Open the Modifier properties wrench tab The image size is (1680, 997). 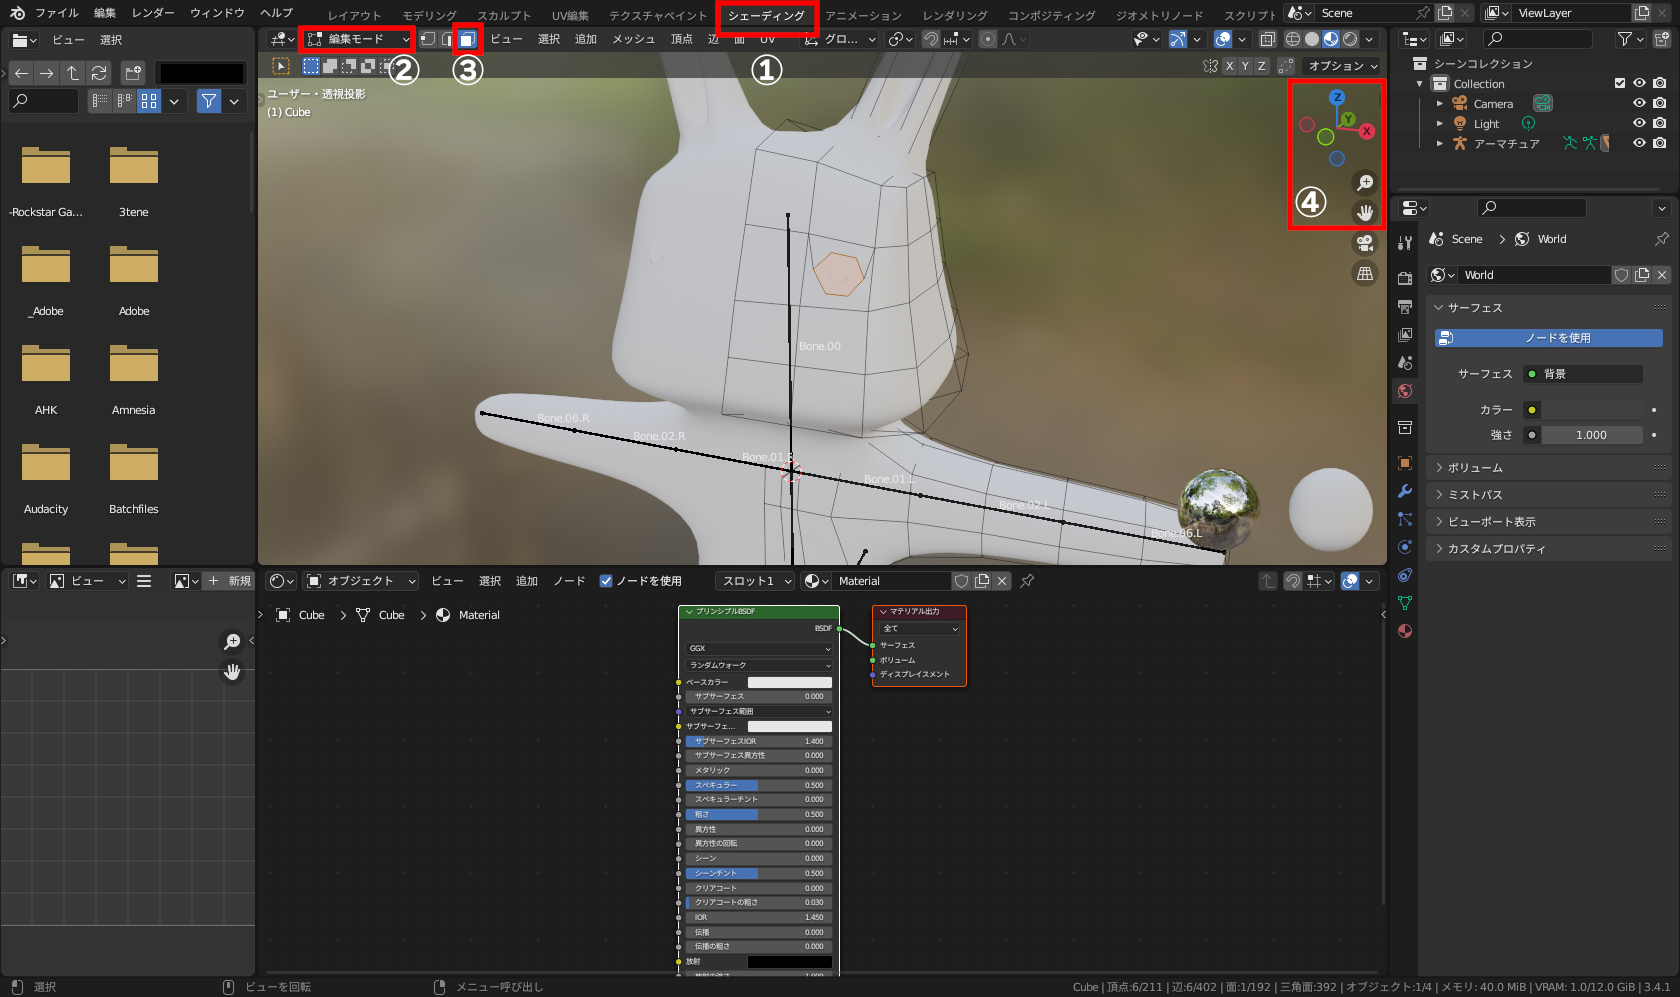click(1405, 491)
